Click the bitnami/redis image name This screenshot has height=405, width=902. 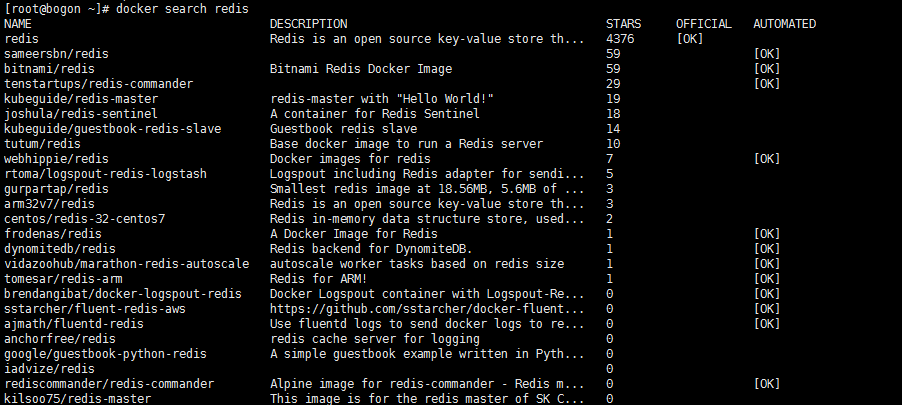(49, 68)
